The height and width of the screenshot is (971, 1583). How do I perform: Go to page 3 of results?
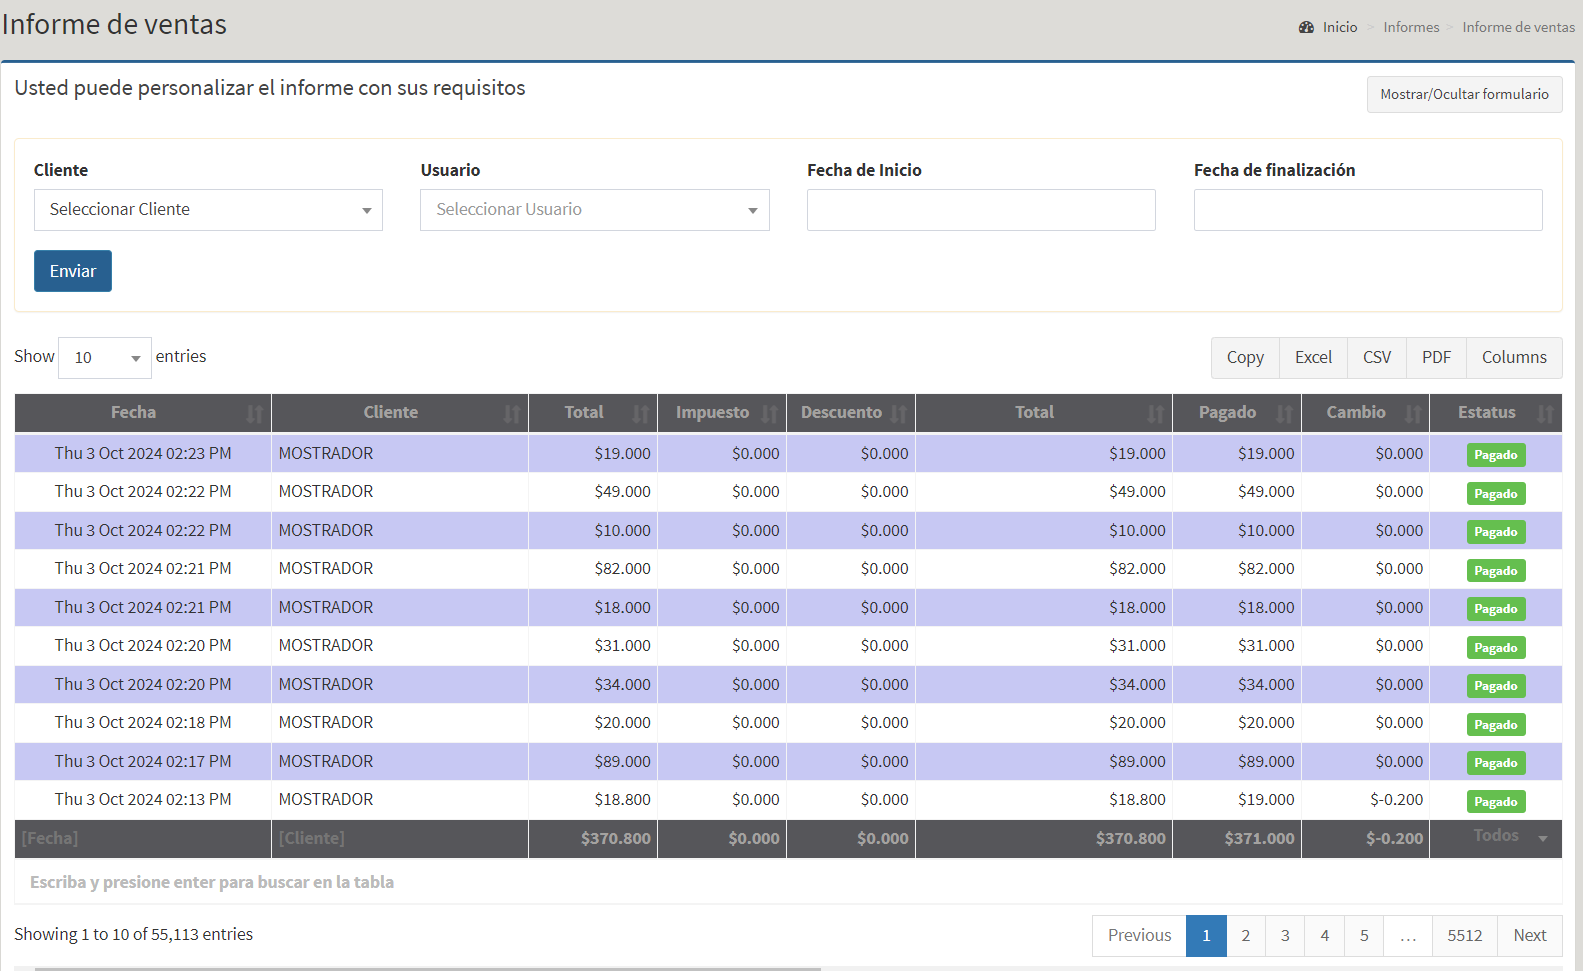pos(1285,936)
